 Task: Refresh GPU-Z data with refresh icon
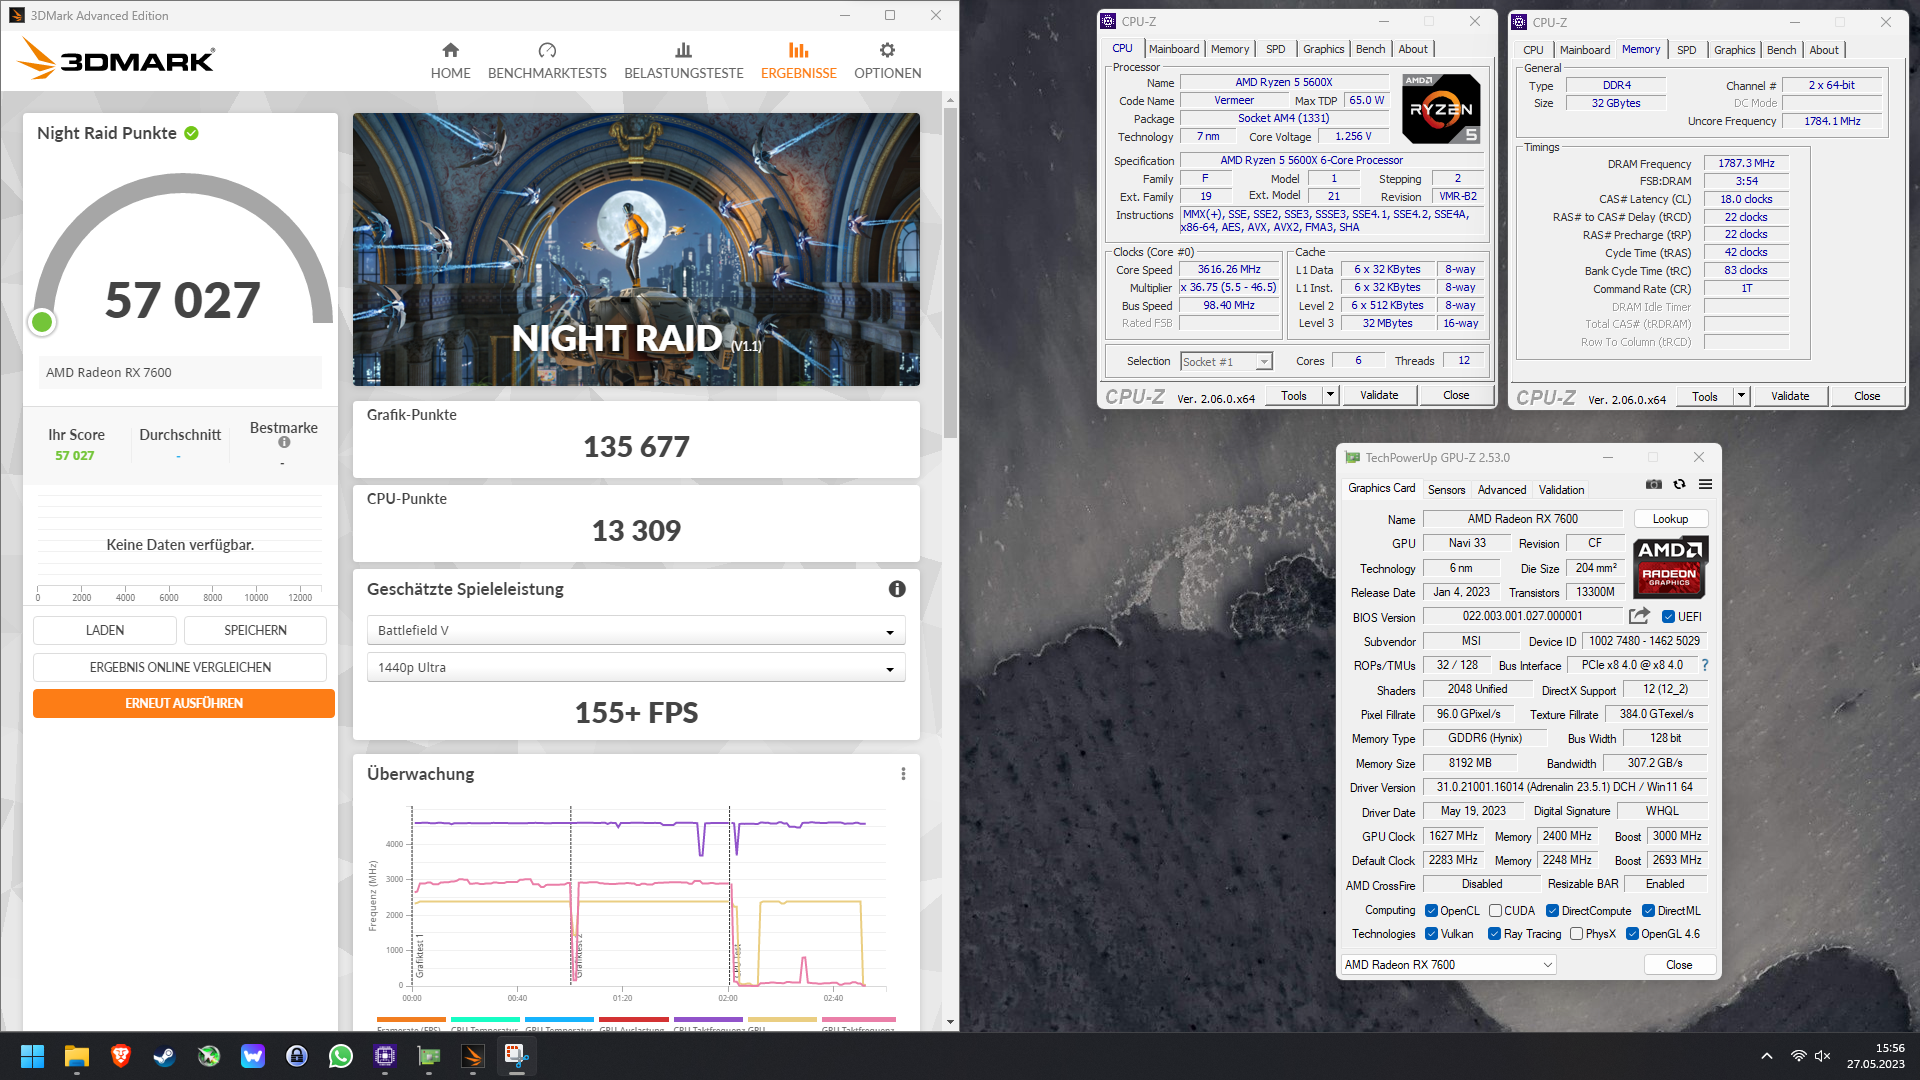(1679, 484)
